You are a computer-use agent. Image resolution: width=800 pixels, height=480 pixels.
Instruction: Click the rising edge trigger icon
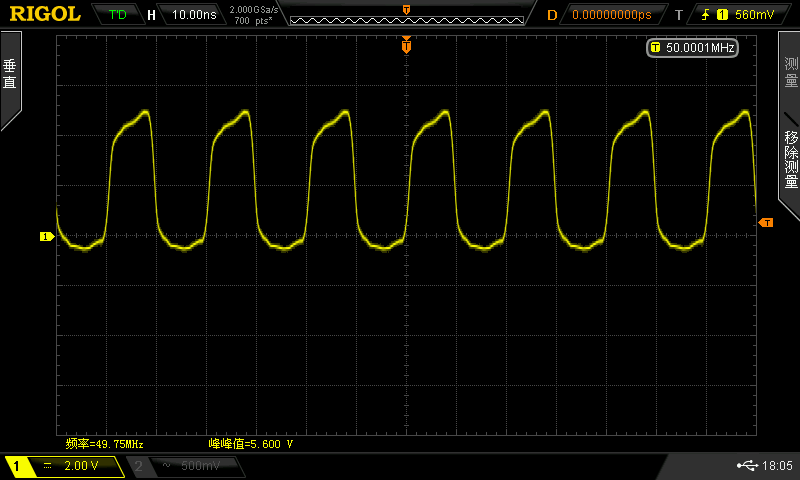click(705, 14)
